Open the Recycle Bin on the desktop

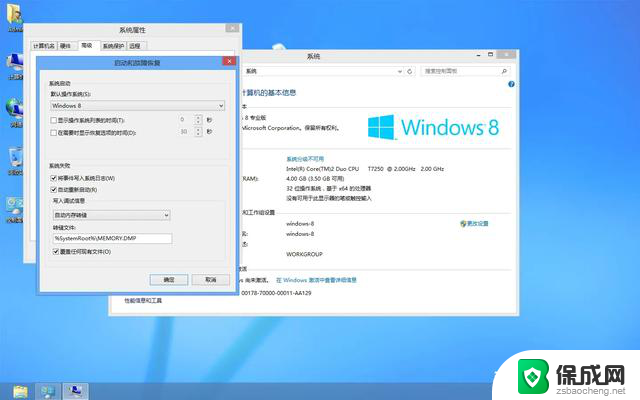[x=15, y=160]
